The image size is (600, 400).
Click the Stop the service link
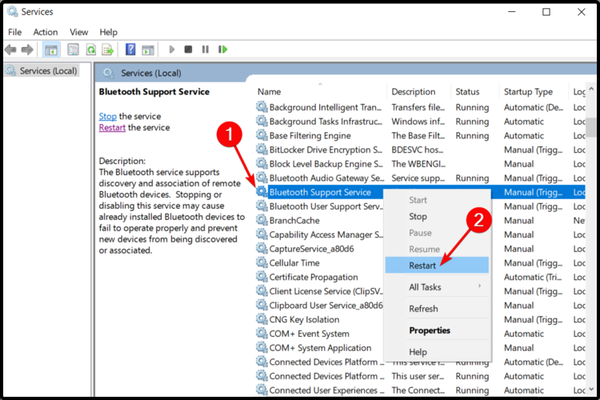tap(108, 117)
